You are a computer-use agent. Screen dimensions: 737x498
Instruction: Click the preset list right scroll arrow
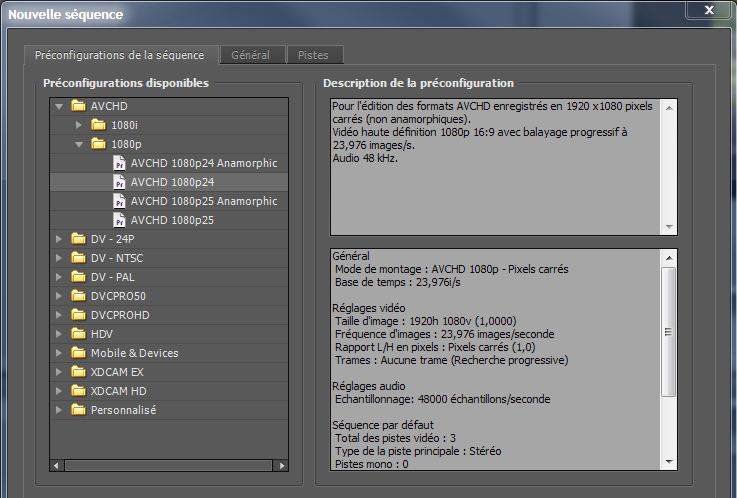pos(282,466)
